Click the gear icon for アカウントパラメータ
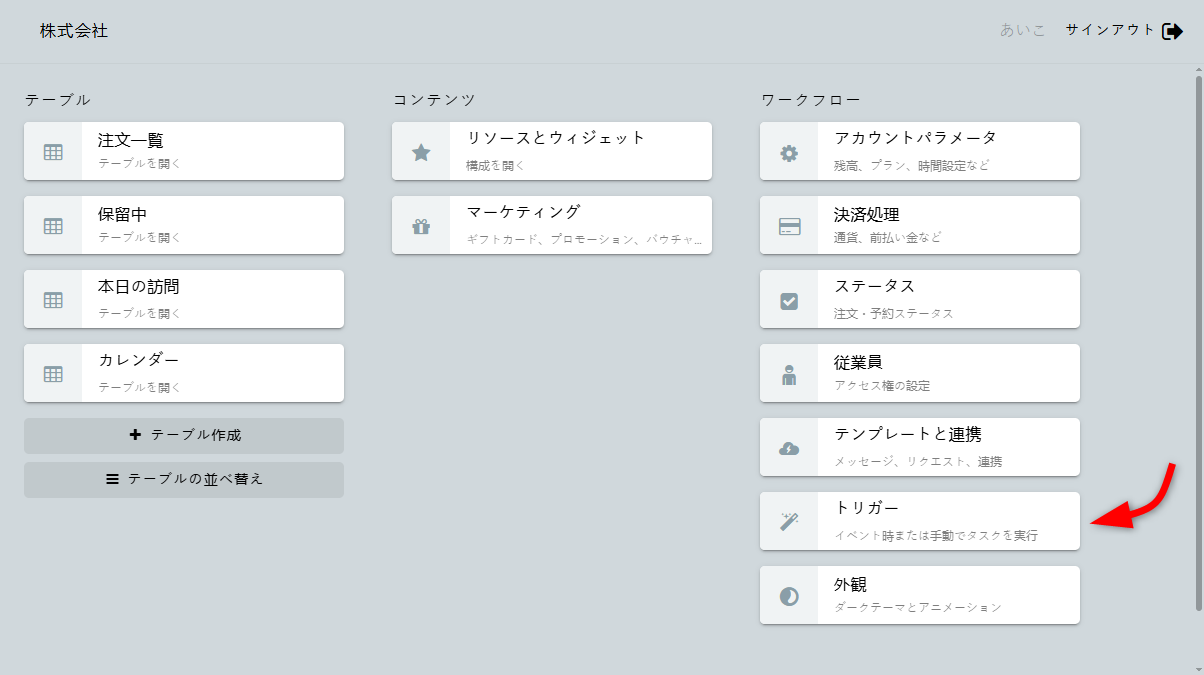Screen dimensions: 1204x675 [789, 152]
